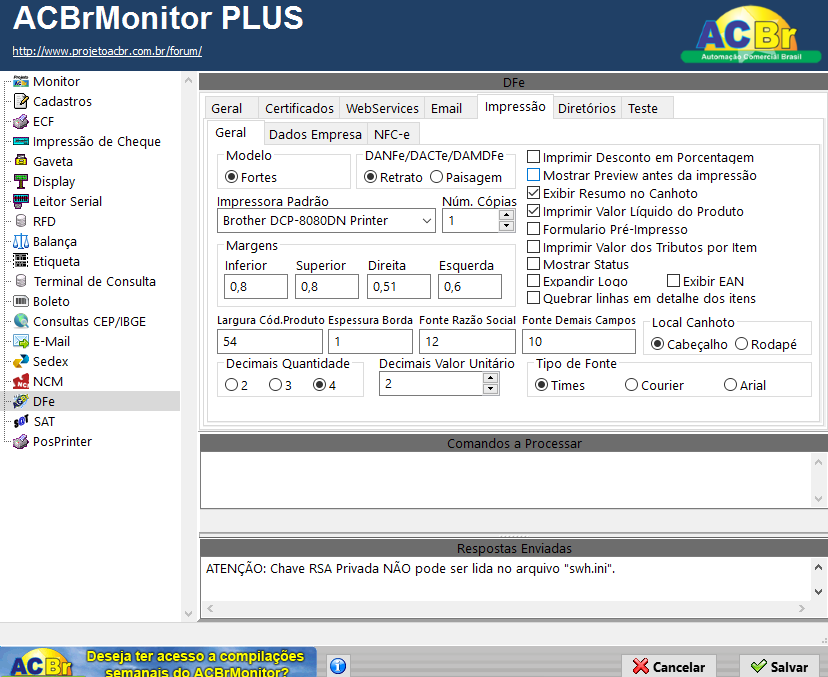The height and width of the screenshot is (677, 828).
Task: Select Arial font type
Action: [730, 385]
